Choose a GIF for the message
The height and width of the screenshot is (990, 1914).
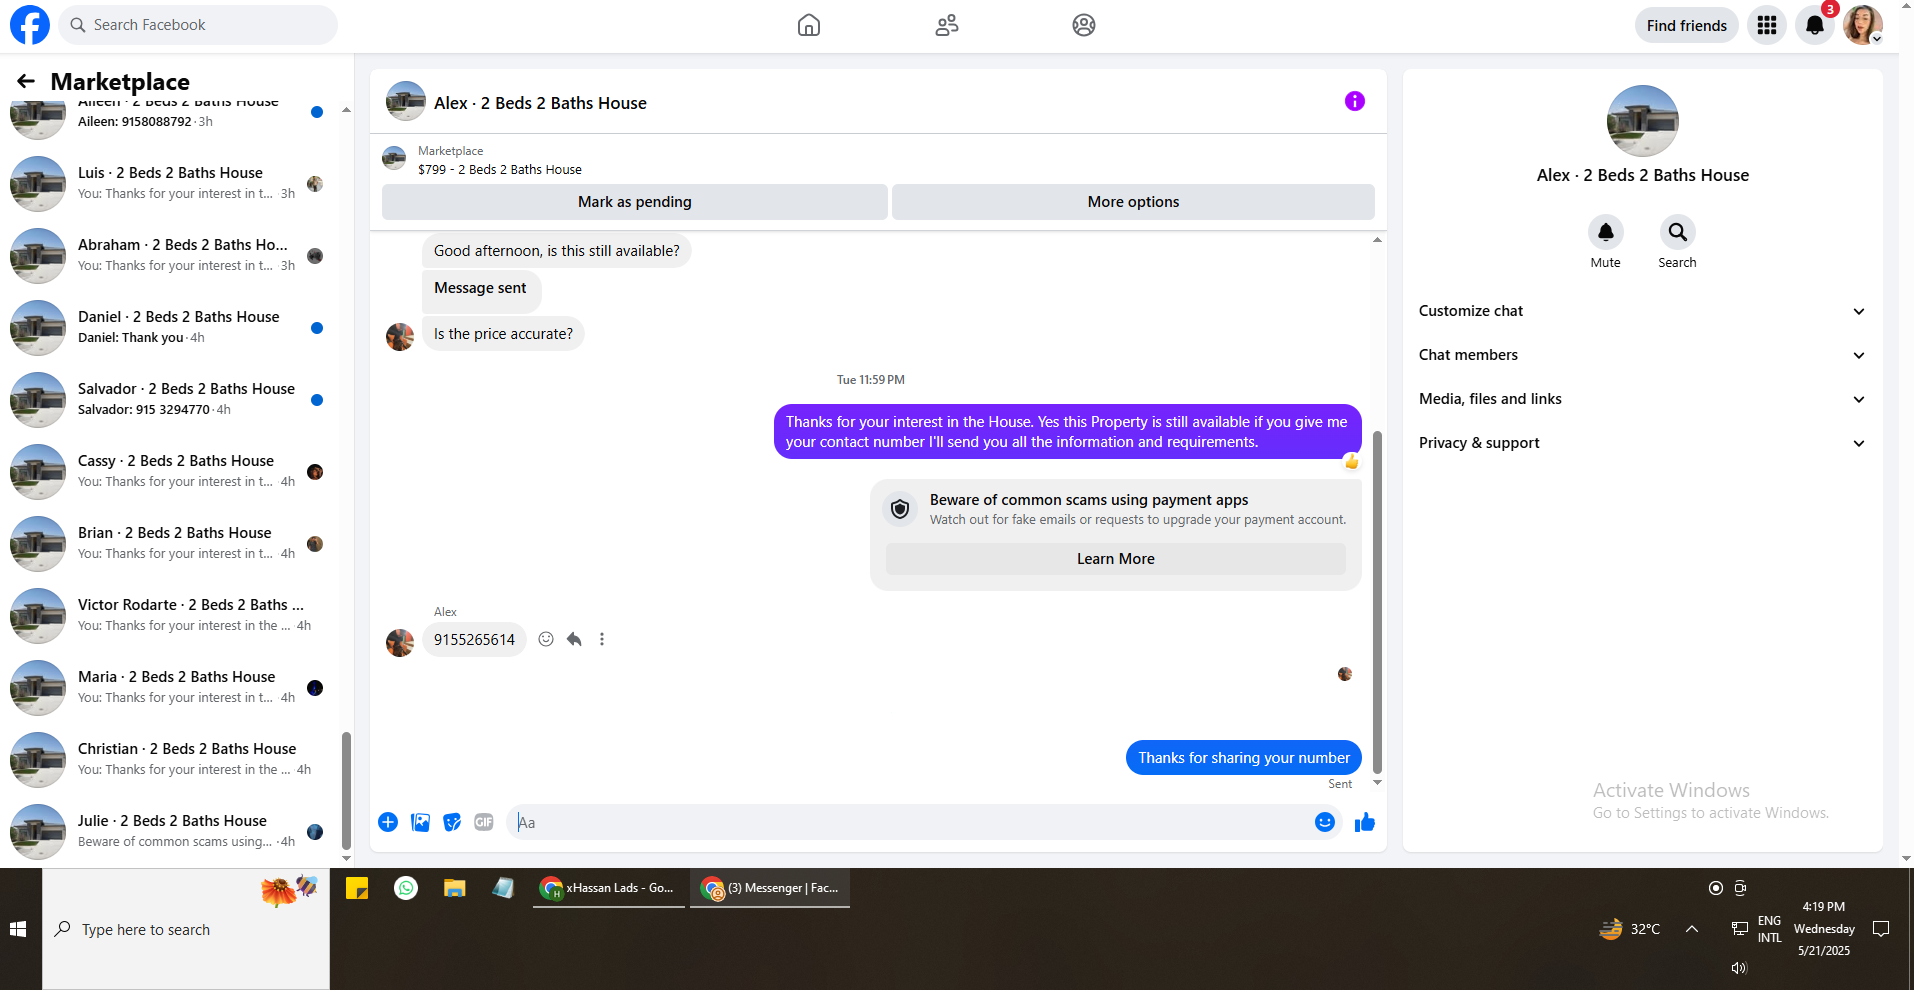(x=484, y=822)
